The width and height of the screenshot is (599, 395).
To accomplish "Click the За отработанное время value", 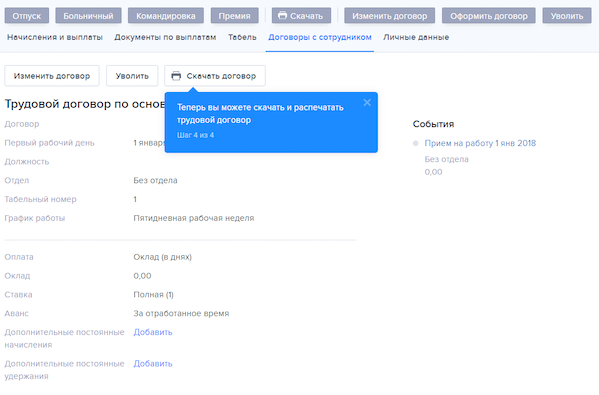I will tap(181, 314).
